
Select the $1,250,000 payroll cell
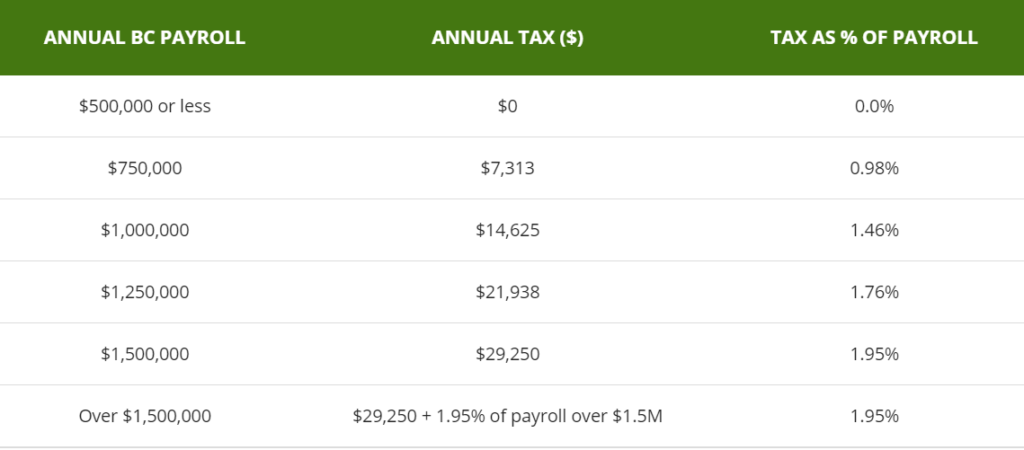pos(145,292)
